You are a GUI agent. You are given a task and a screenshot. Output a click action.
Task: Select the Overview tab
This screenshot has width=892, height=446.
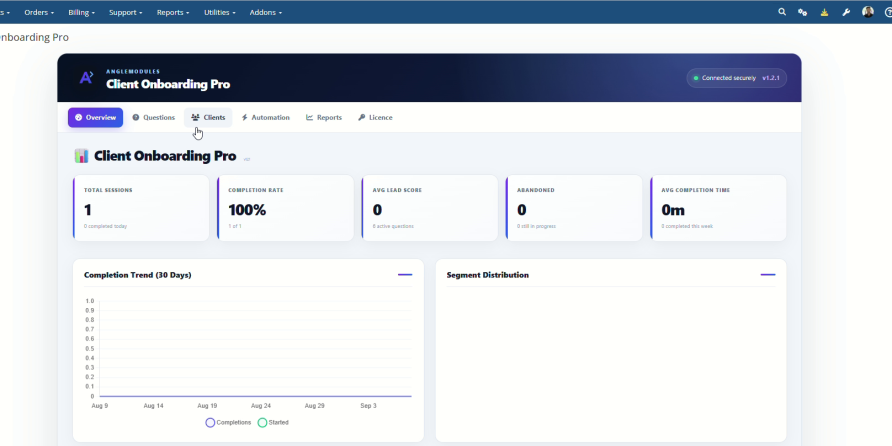(96, 117)
